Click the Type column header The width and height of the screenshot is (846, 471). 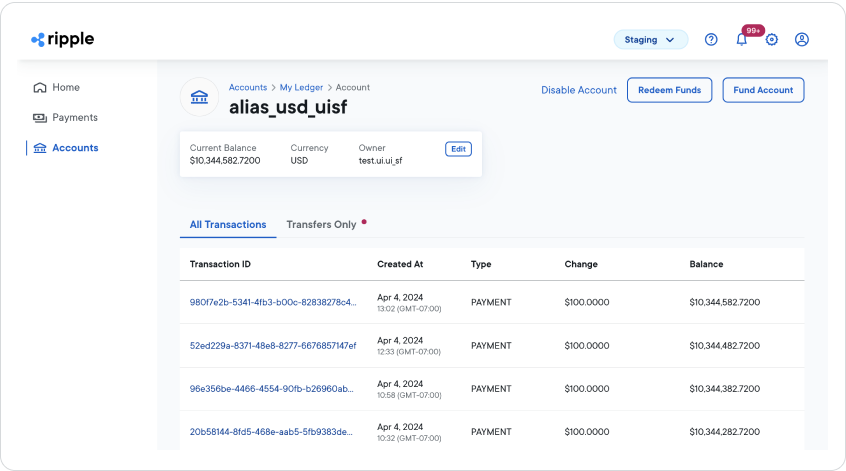coord(481,264)
